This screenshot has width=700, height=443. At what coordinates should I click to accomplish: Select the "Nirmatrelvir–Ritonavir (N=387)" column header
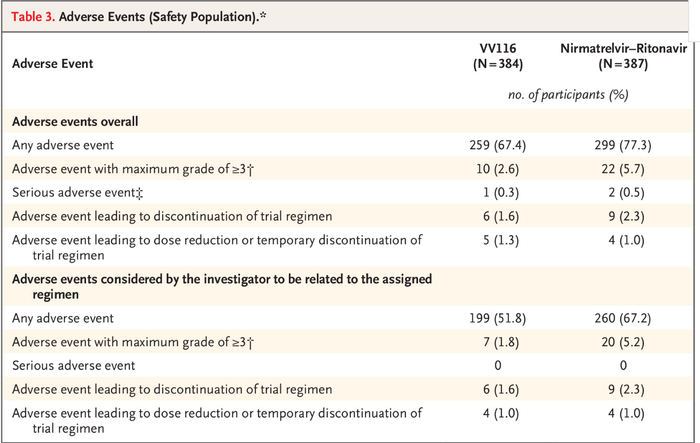pyautogui.click(x=623, y=55)
